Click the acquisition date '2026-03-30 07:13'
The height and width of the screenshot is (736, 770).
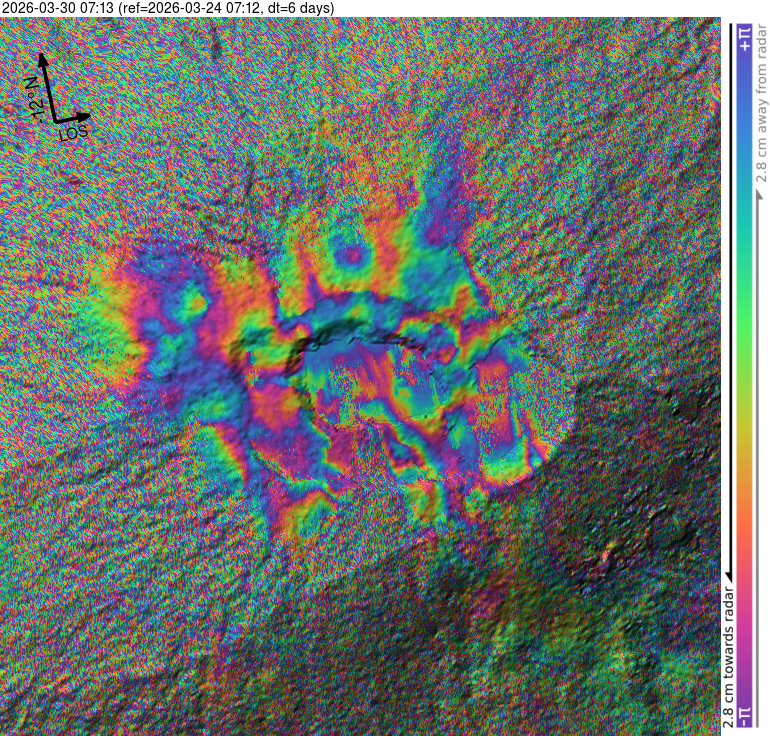(x=57, y=8)
